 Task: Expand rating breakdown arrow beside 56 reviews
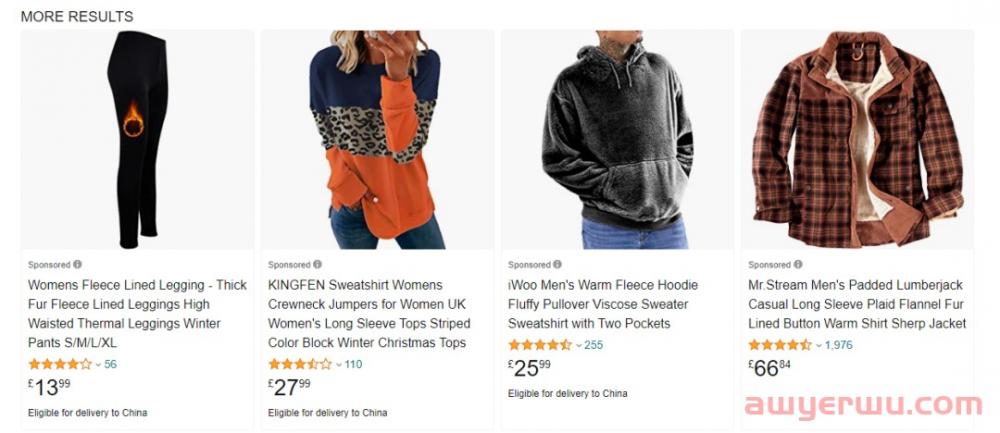tap(98, 365)
